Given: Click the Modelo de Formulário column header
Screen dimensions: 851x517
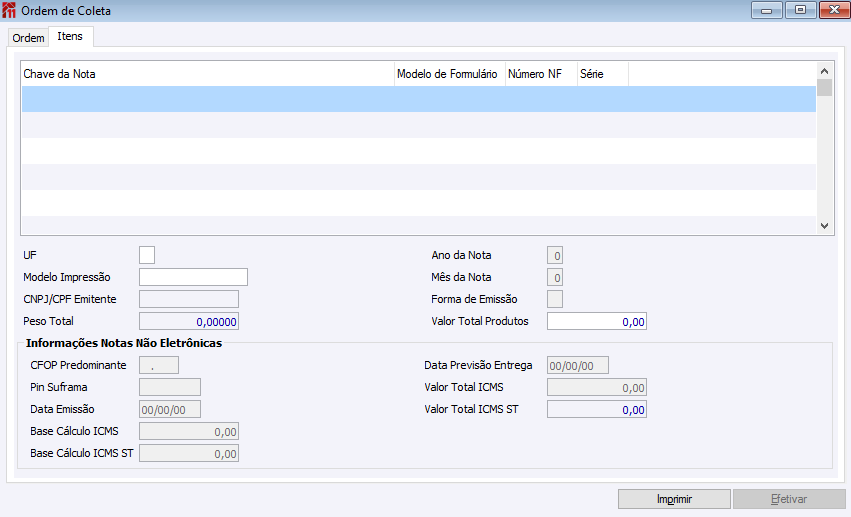Looking at the screenshot, I should (x=450, y=74).
